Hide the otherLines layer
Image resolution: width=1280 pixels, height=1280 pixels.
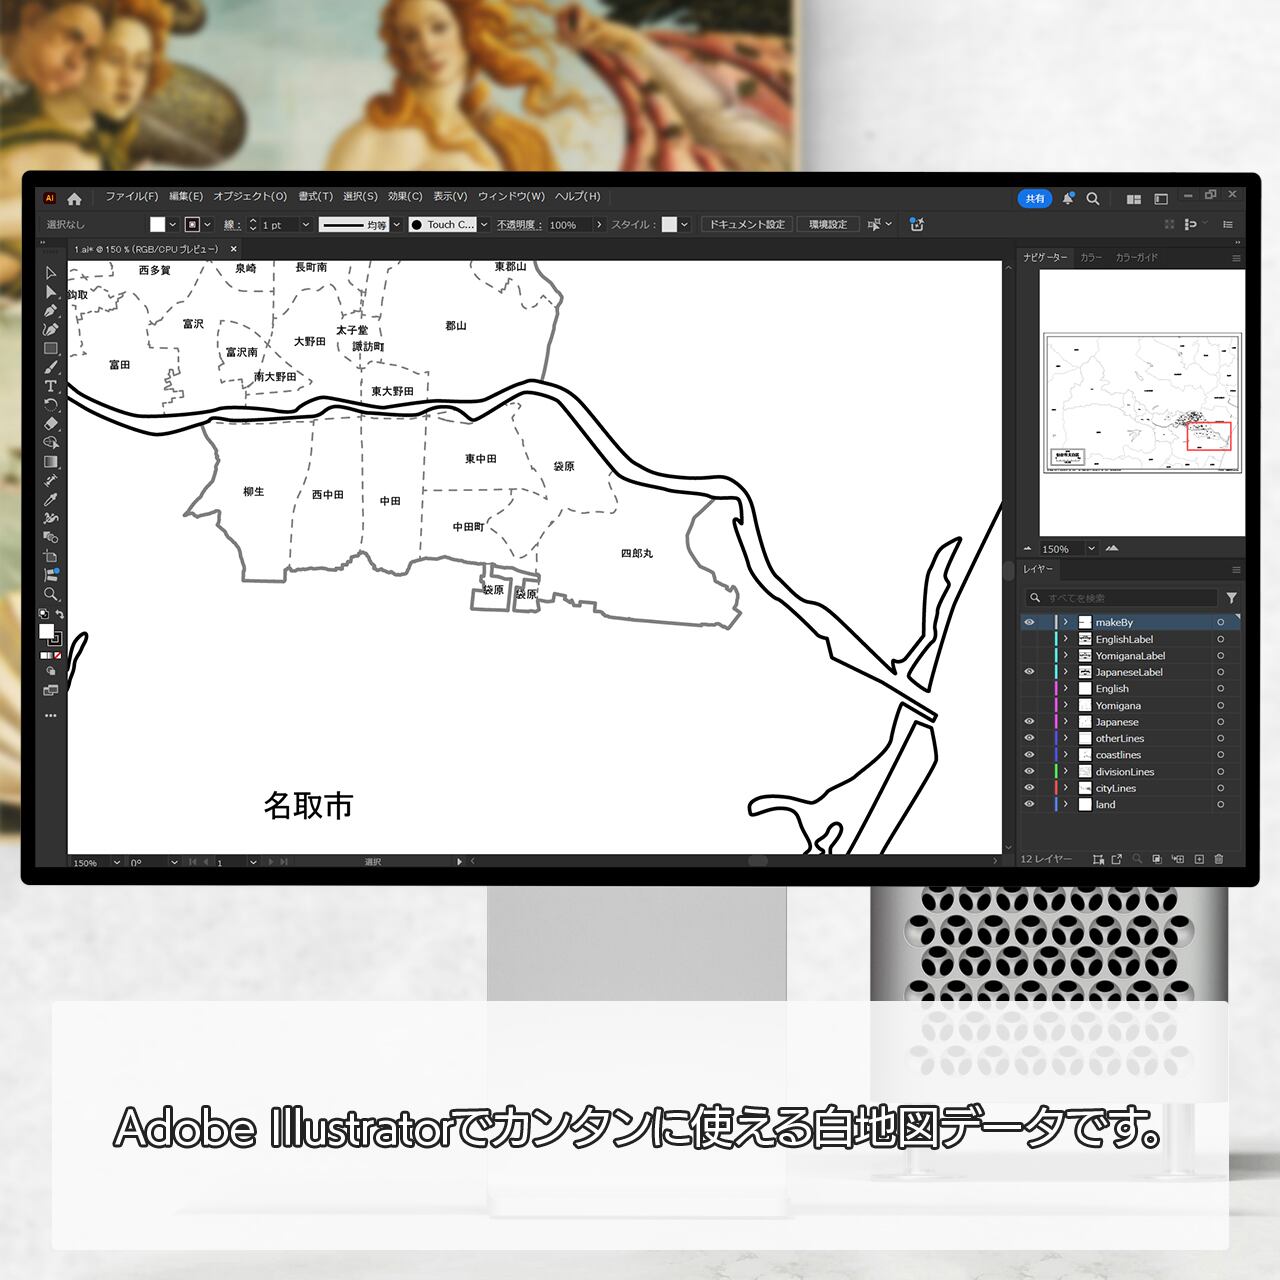tap(1029, 738)
